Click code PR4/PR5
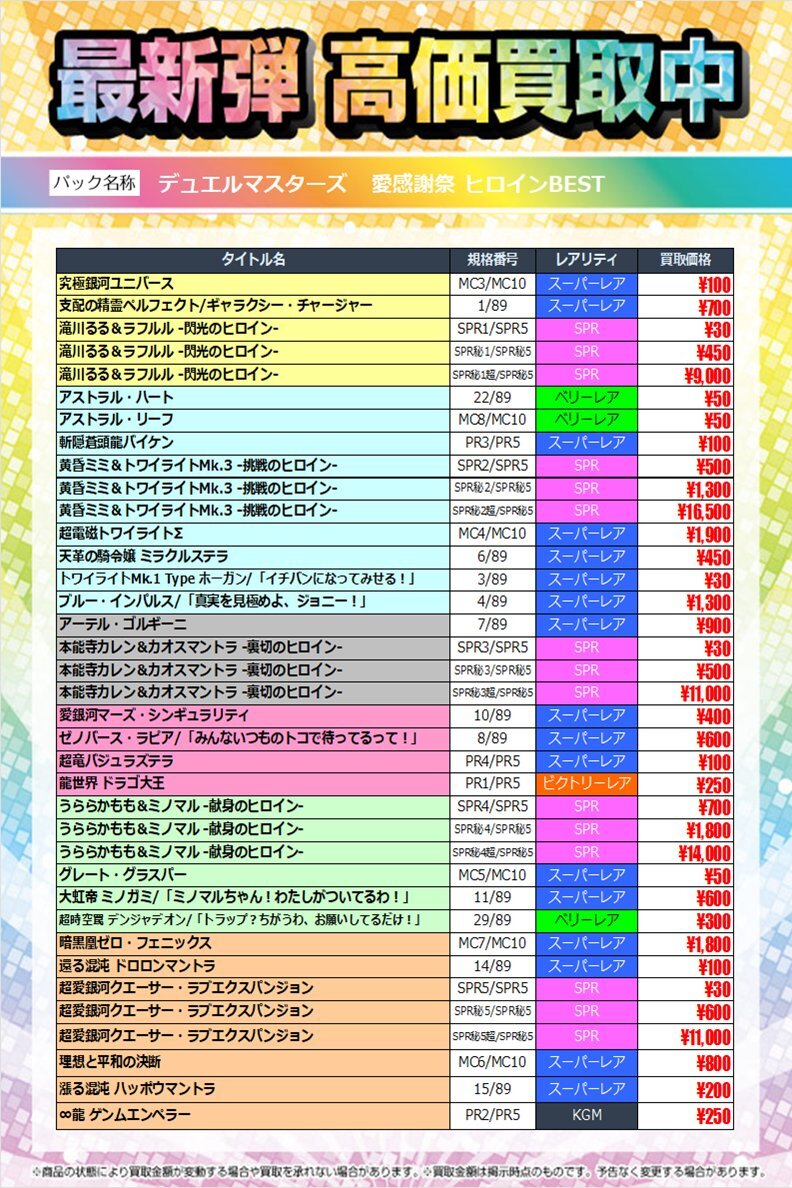Viewport: 792px width, 1188px height. tap(493, 761)
